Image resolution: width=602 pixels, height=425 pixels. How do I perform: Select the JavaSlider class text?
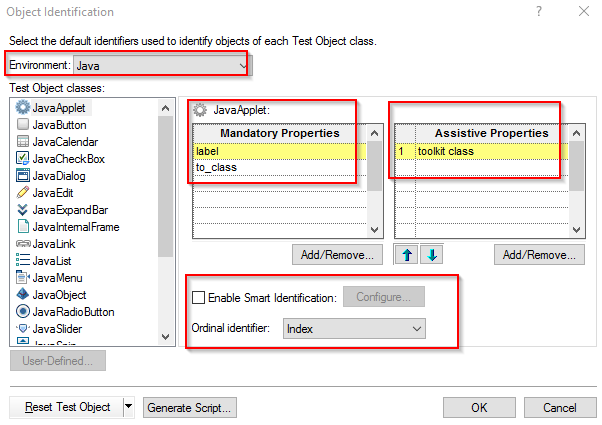pyautogui.click(x=57, y=329)
